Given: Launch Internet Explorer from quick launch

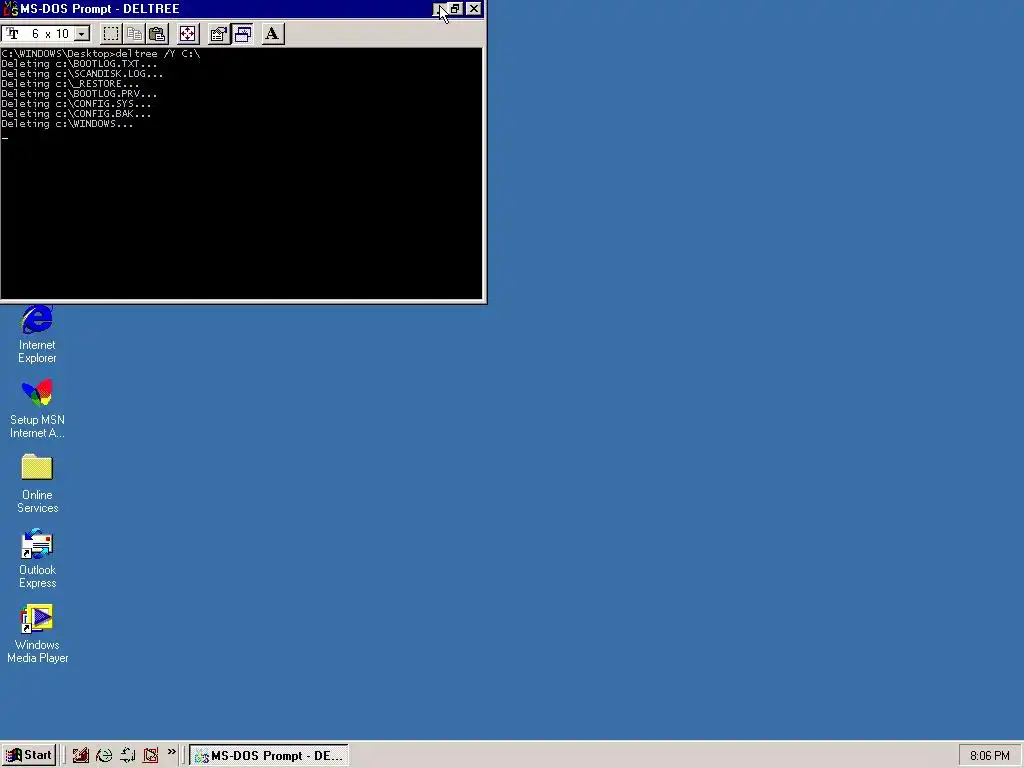Looking at the screenshot, I should (x=104, y=756).
